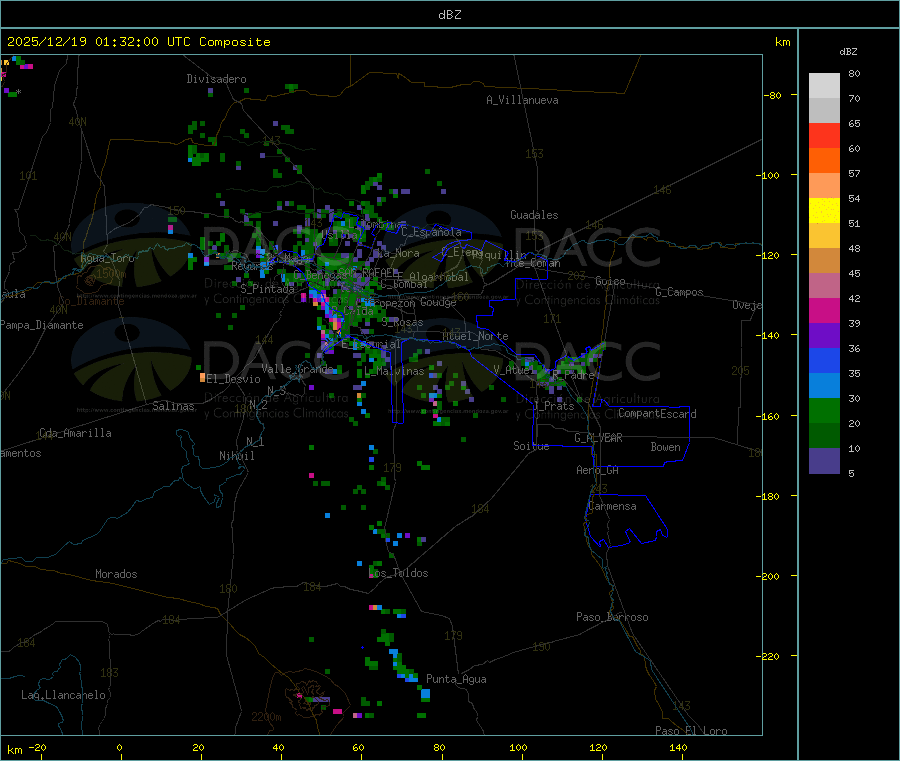900x761 pixels.
Task: Click the El_Desvio map label
Action: click(234, 379)
